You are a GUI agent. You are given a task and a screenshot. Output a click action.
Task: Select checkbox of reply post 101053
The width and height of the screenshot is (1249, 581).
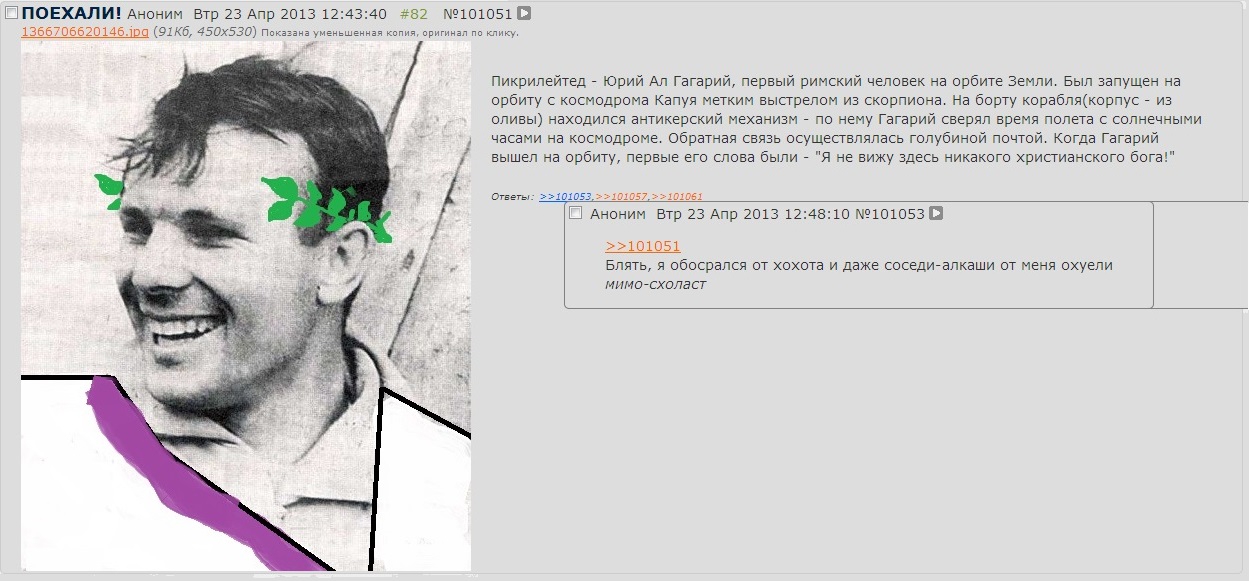(x=575, y=213)
